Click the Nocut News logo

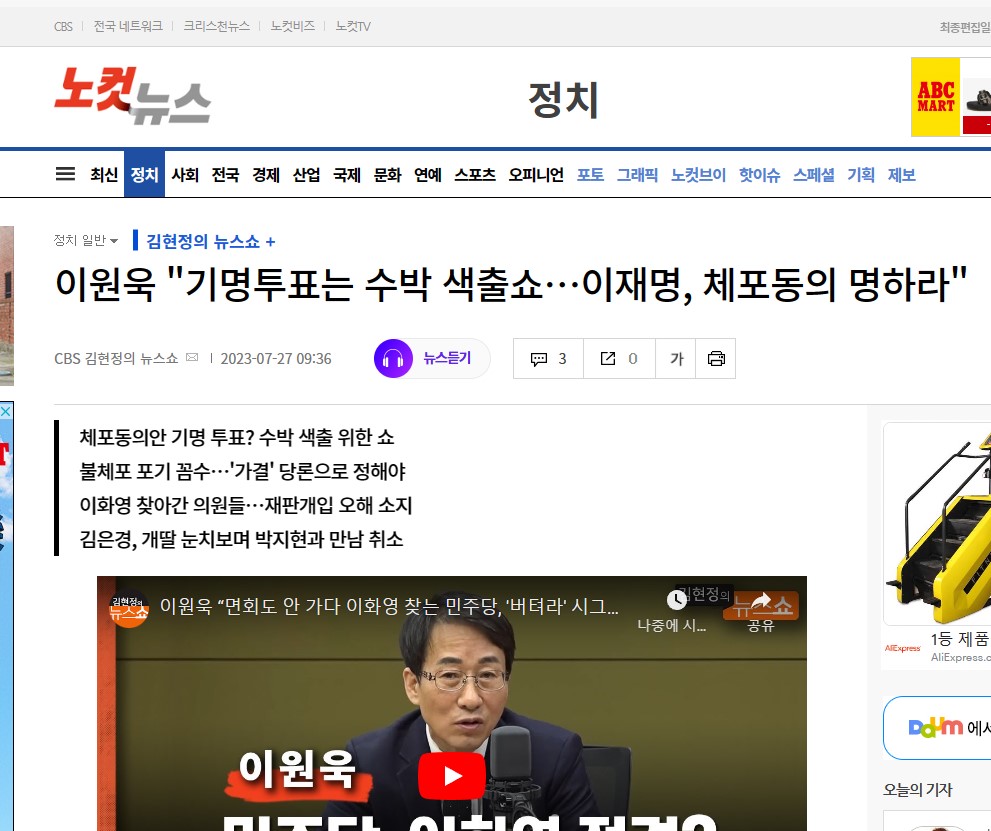click(132, 96)
